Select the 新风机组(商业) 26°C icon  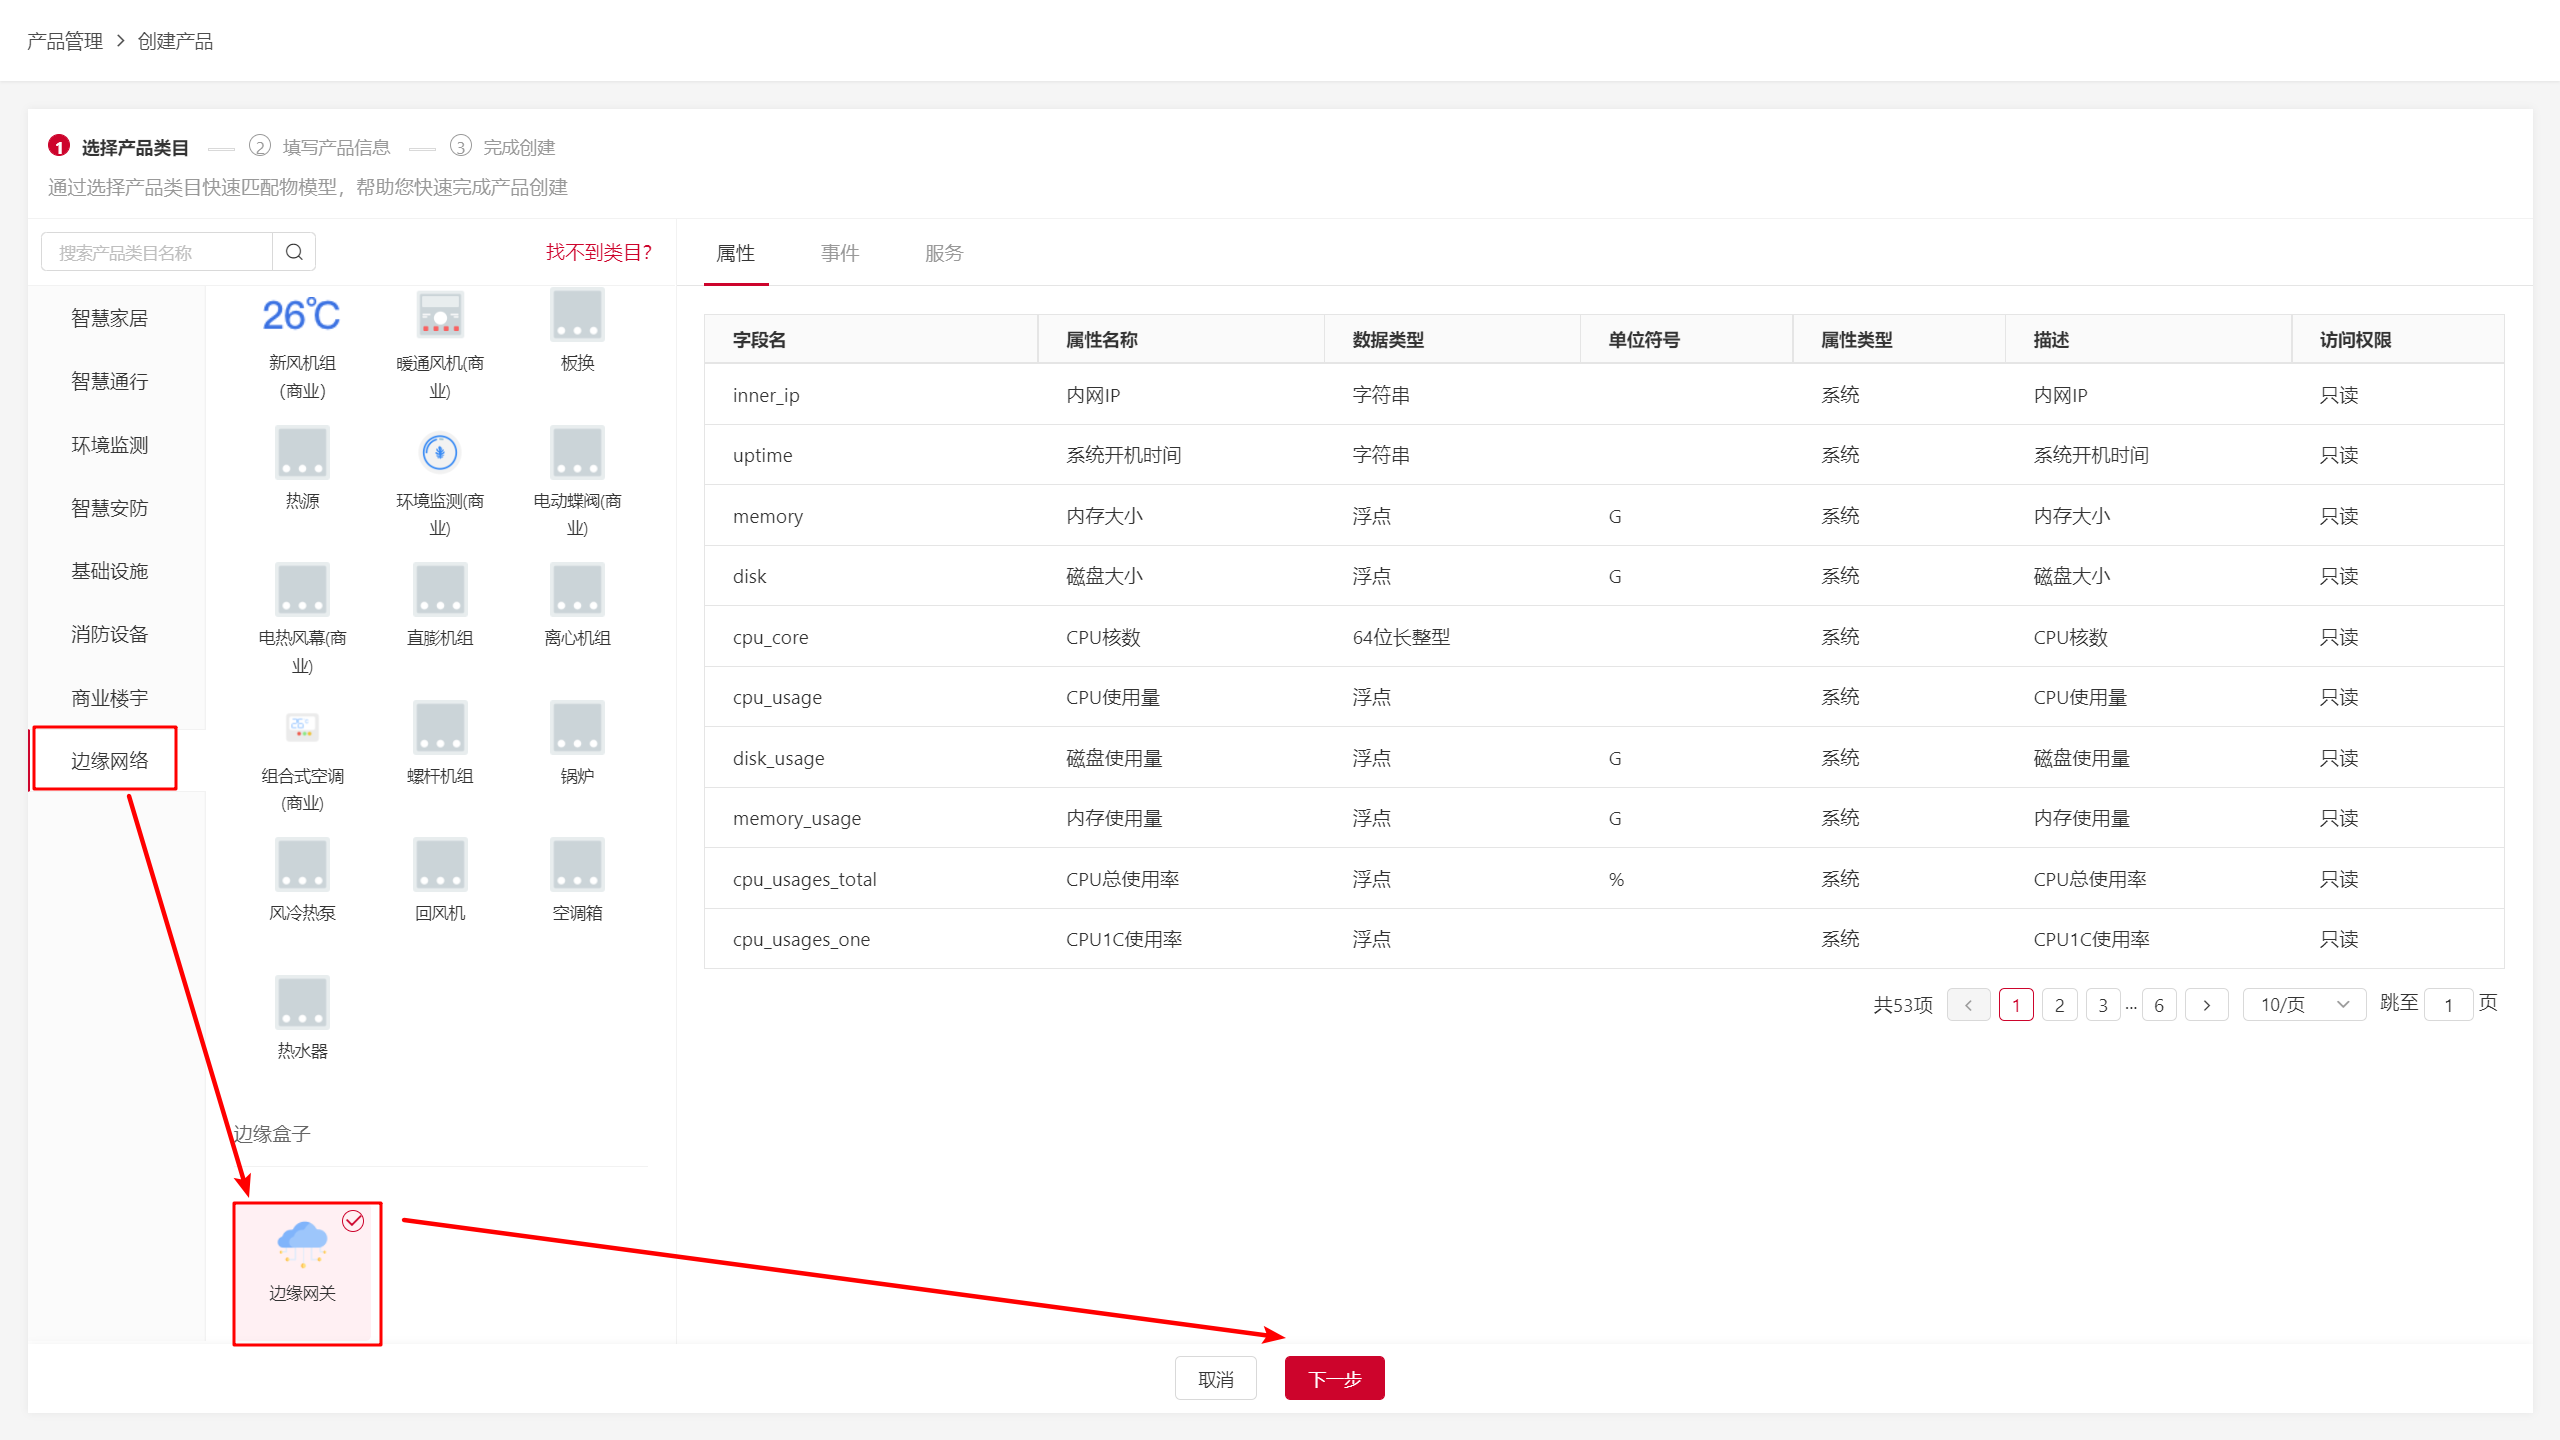pyautogui.click(x=301, y=315)
